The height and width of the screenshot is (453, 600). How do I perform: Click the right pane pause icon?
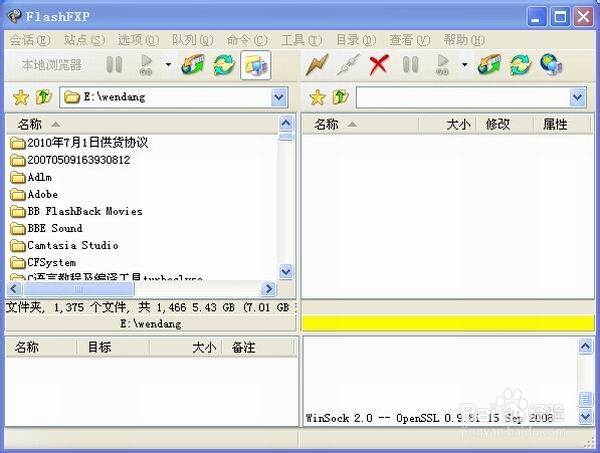(411, 64)
